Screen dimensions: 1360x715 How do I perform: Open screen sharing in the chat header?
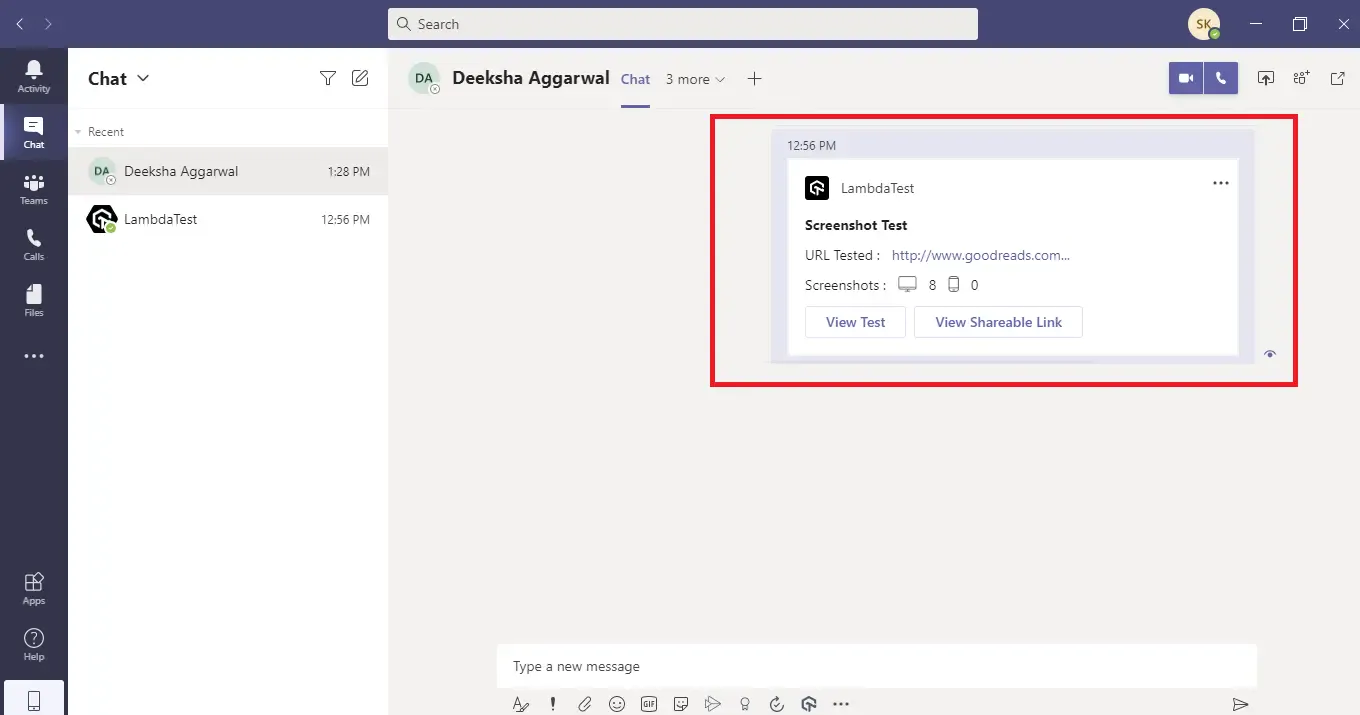pyautogui.click(x=1265, y=78)
